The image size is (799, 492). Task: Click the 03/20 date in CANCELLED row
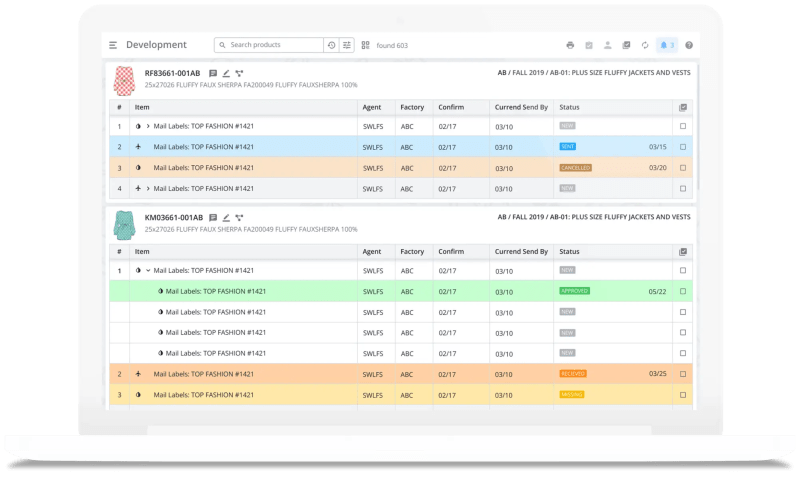coord(657,168)
